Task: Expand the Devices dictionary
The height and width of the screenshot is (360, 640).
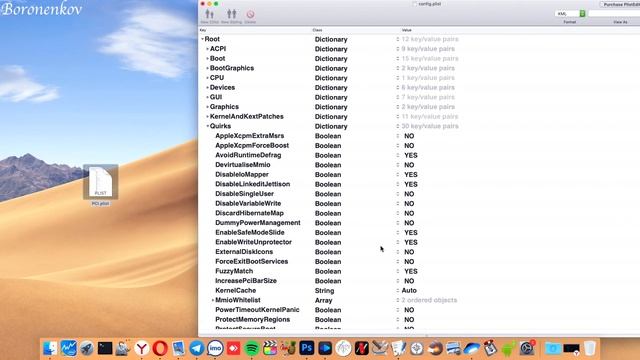Action: point(207,88)
